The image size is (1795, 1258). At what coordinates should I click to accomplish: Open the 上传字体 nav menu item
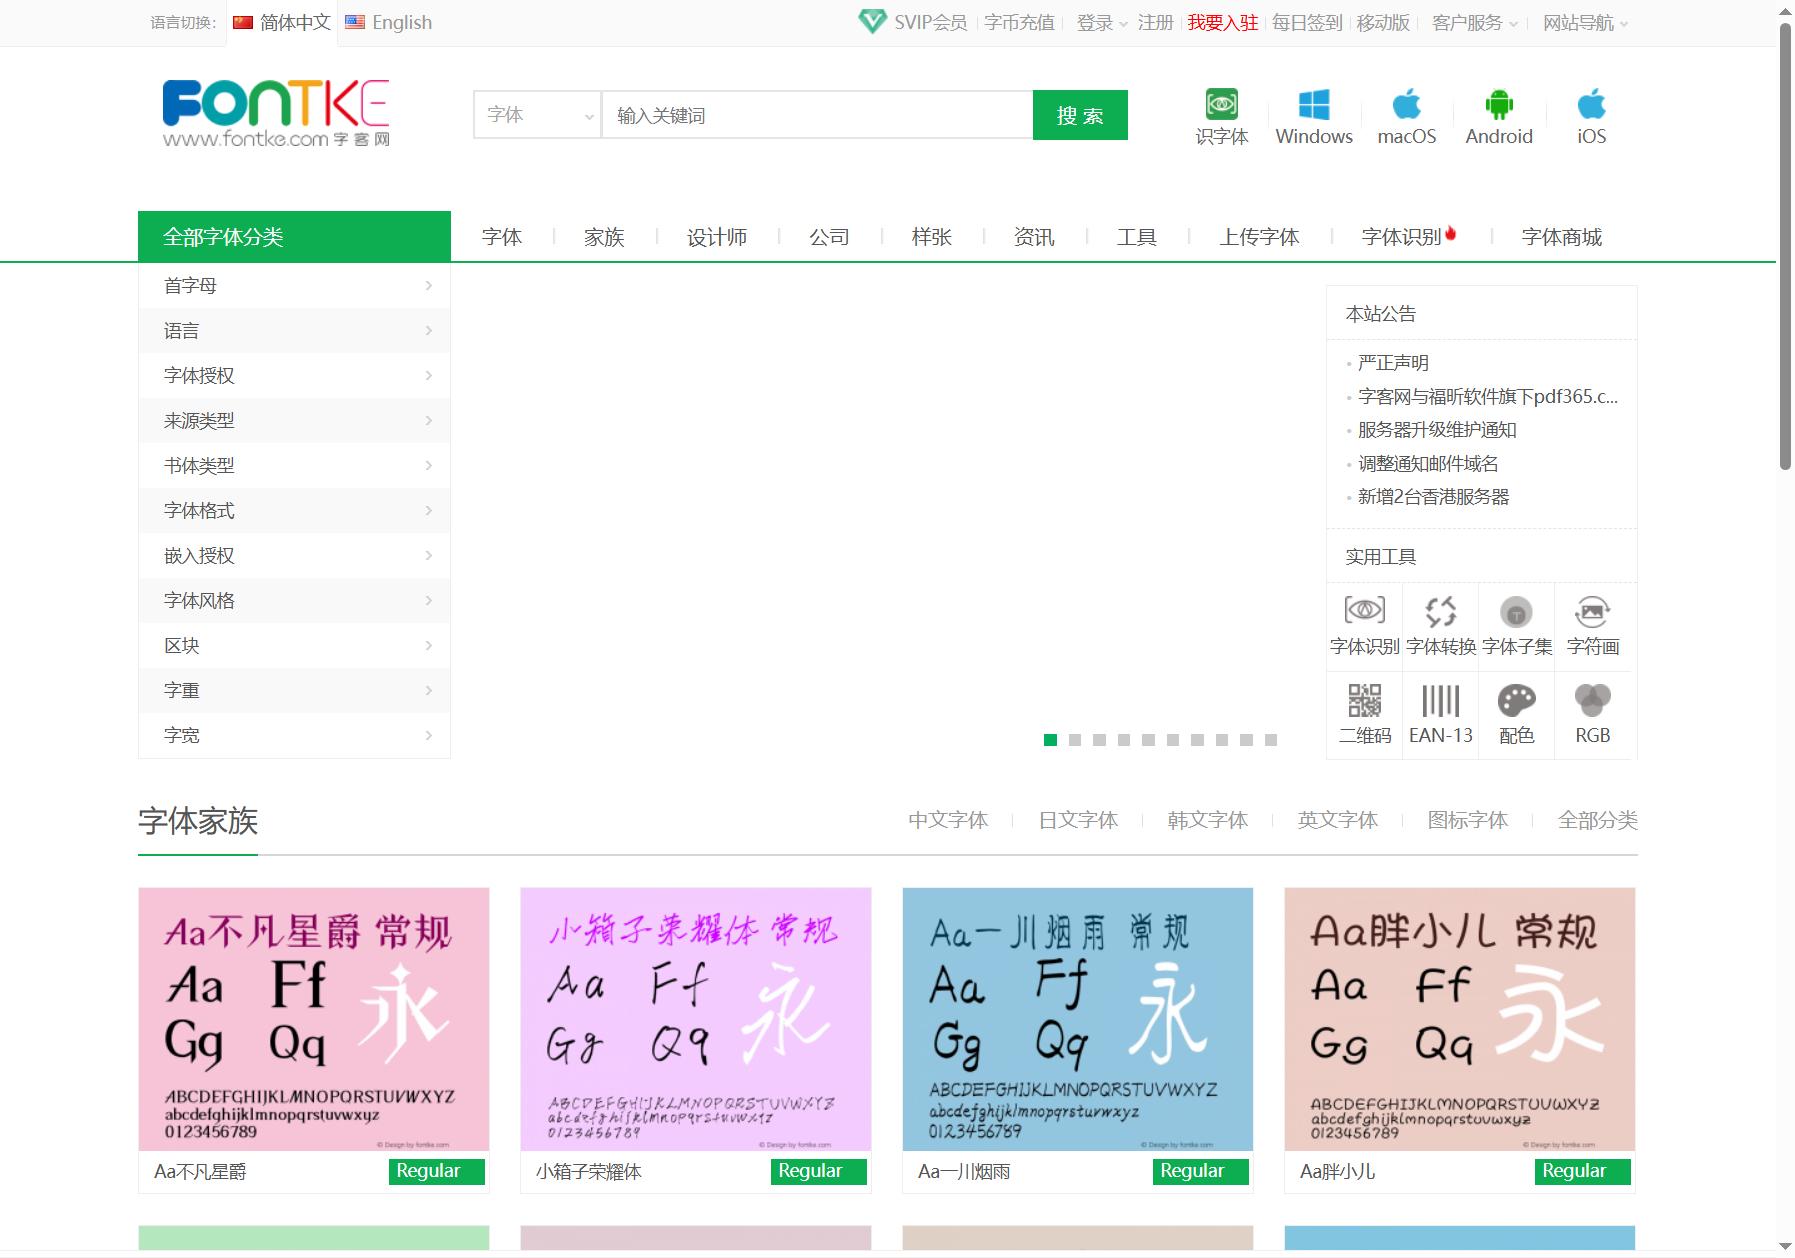click(1259, 237)
